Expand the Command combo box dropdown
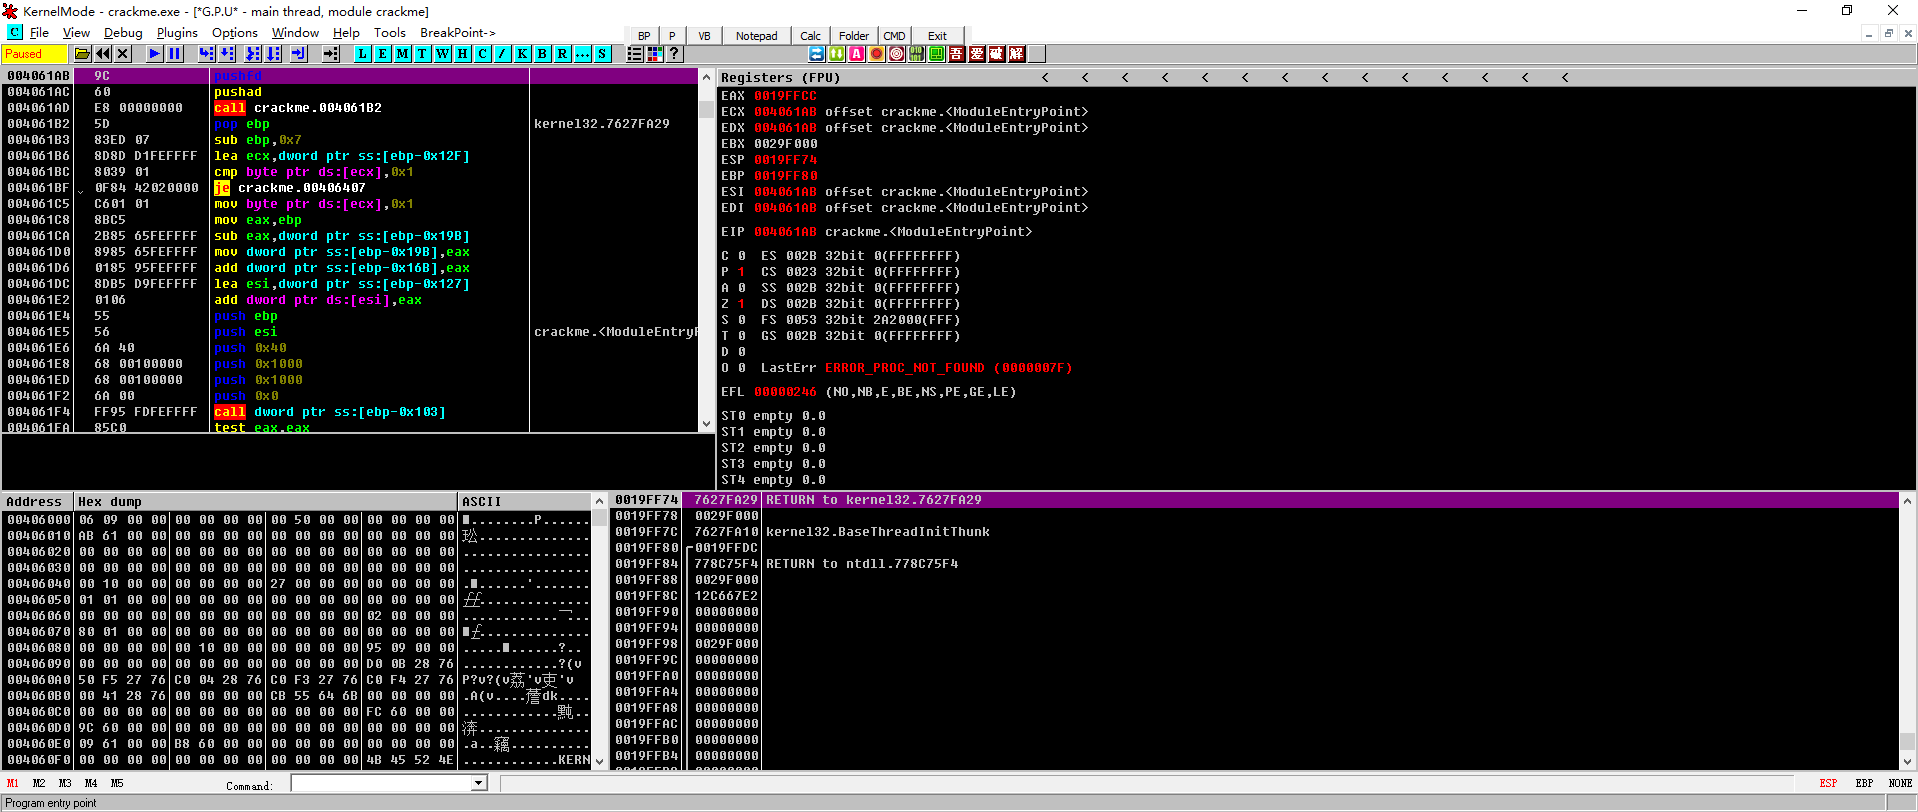Viewport: 1918px width, 812px height. click(479, 784)
